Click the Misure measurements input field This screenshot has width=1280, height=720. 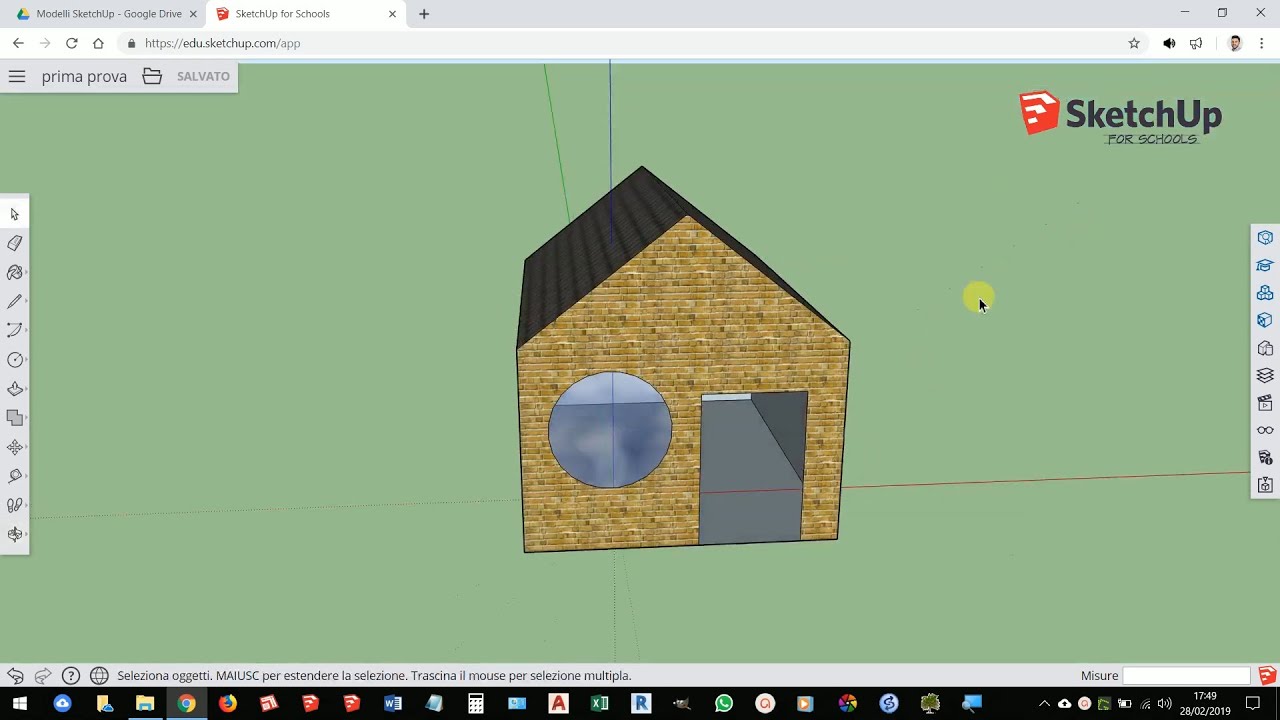coord(1186,676)
